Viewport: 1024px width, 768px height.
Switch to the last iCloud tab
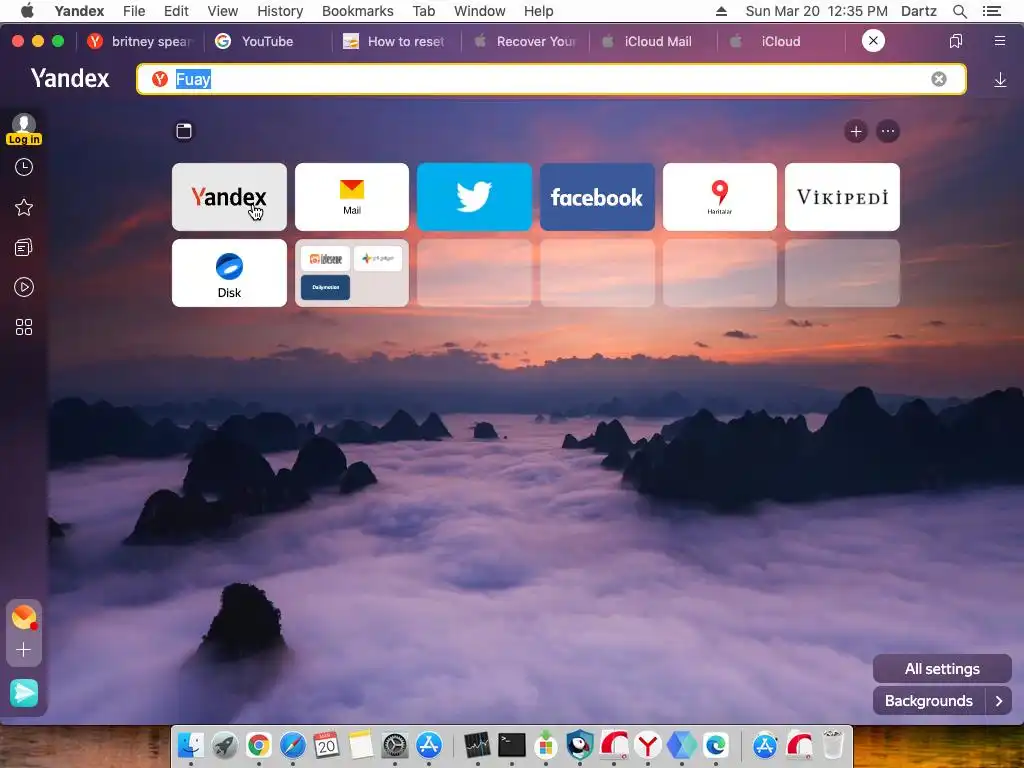(781, 41)
